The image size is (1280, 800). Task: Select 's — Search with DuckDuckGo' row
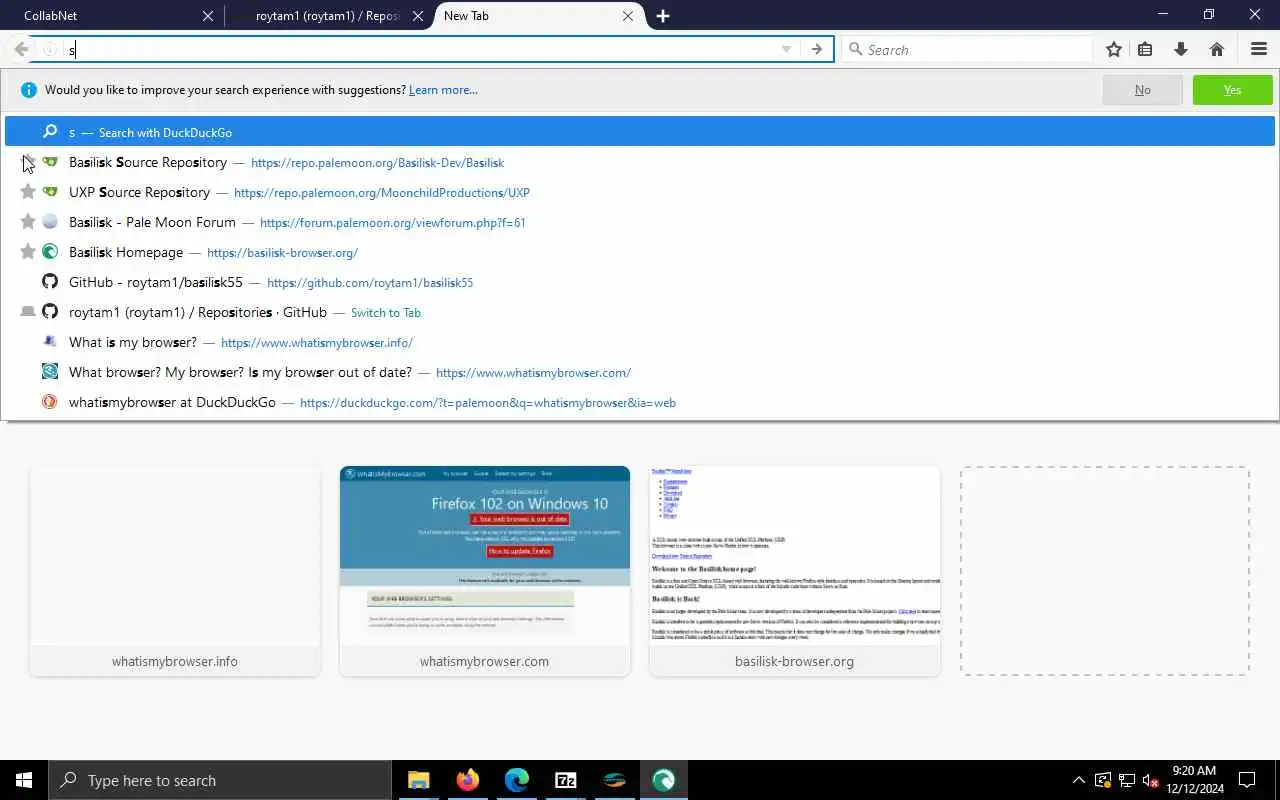pyautogui.click(x=640, y=132)
